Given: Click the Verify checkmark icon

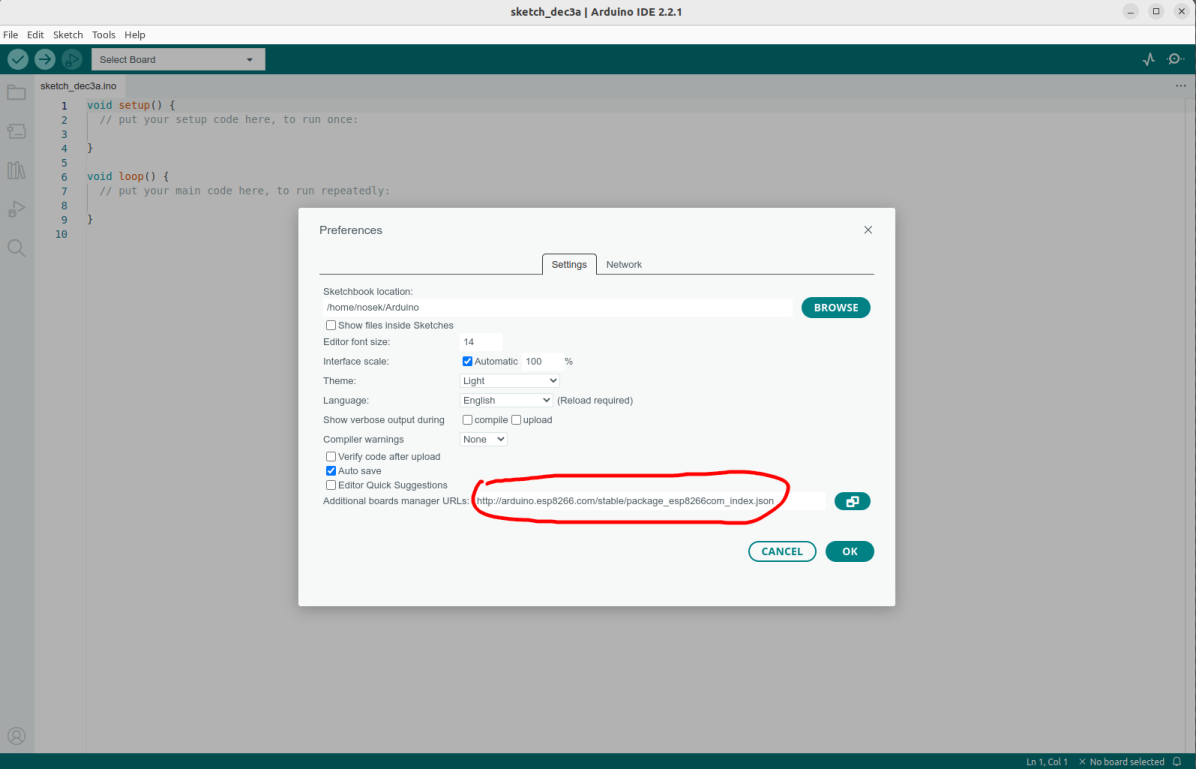Looking at the screenshot, I should tap(18, 59).
